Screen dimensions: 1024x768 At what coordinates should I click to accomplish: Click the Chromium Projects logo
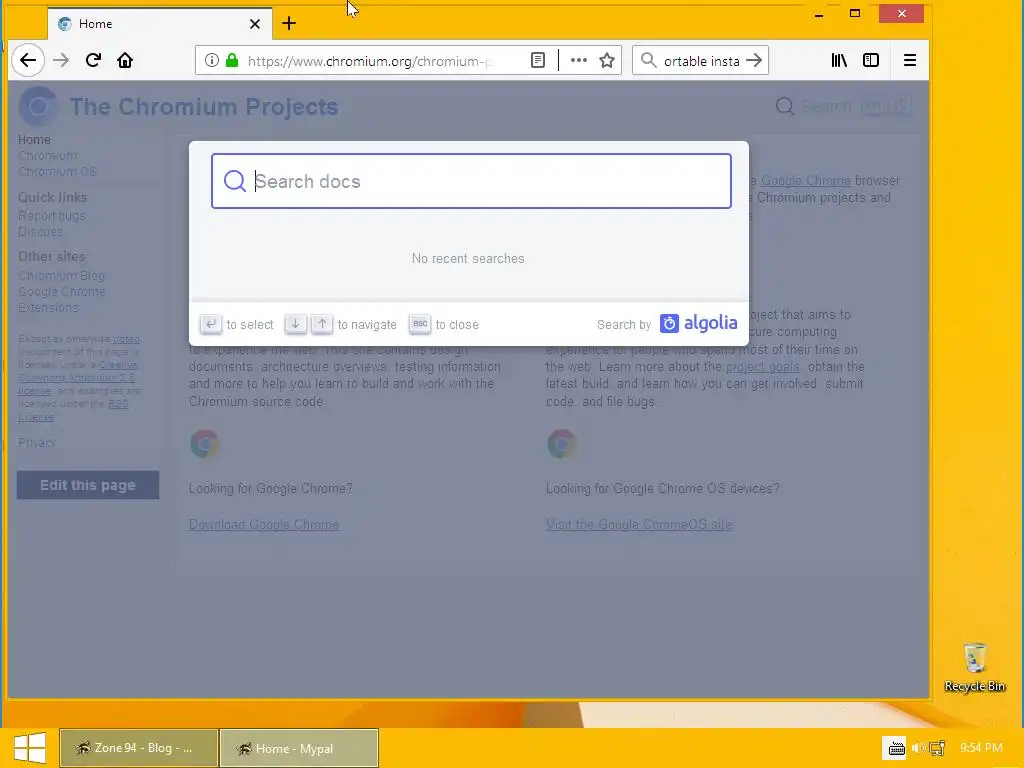click(x=38, y=106)
